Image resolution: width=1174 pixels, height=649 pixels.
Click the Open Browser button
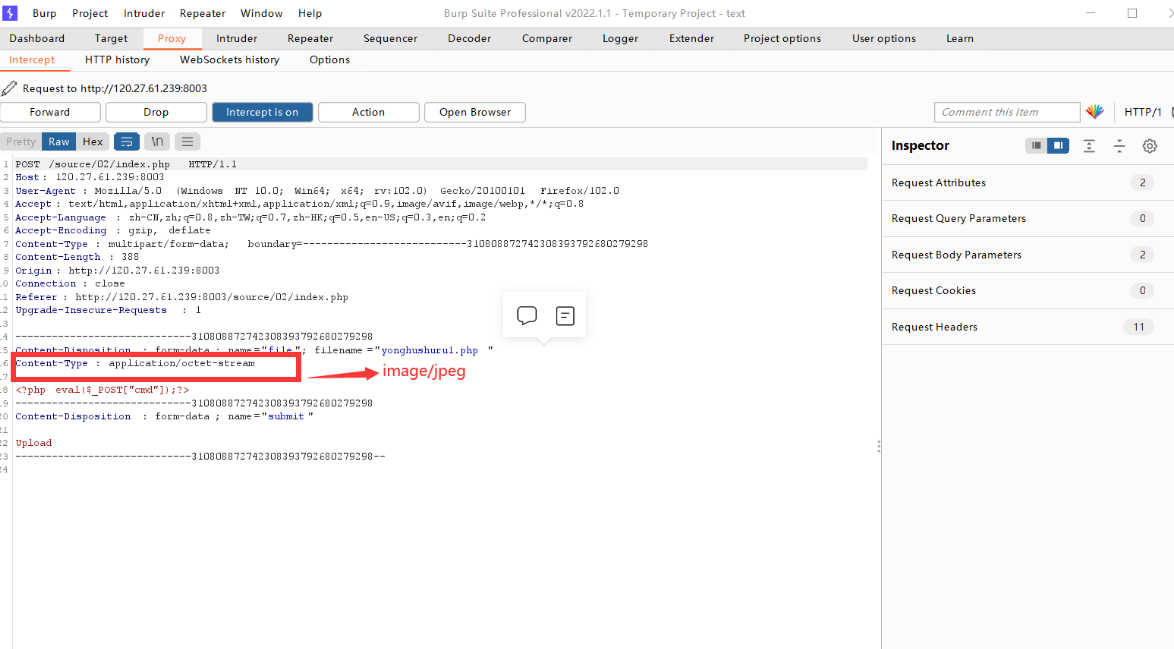point(475,112)
